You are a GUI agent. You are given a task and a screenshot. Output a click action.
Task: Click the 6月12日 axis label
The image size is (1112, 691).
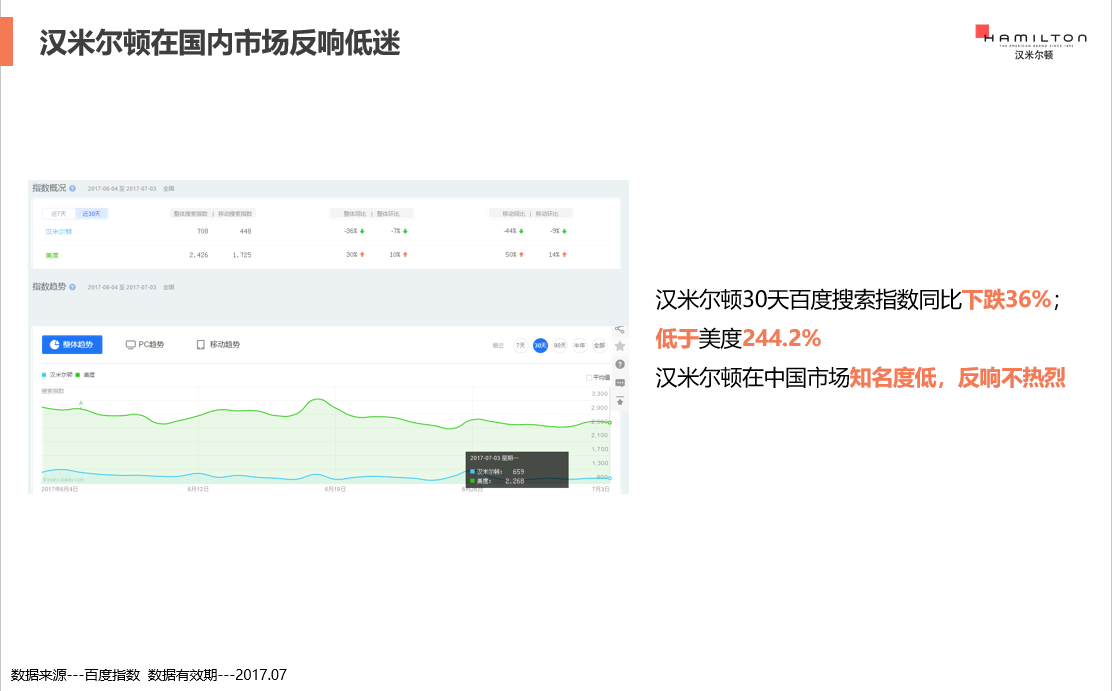[198, 490]
